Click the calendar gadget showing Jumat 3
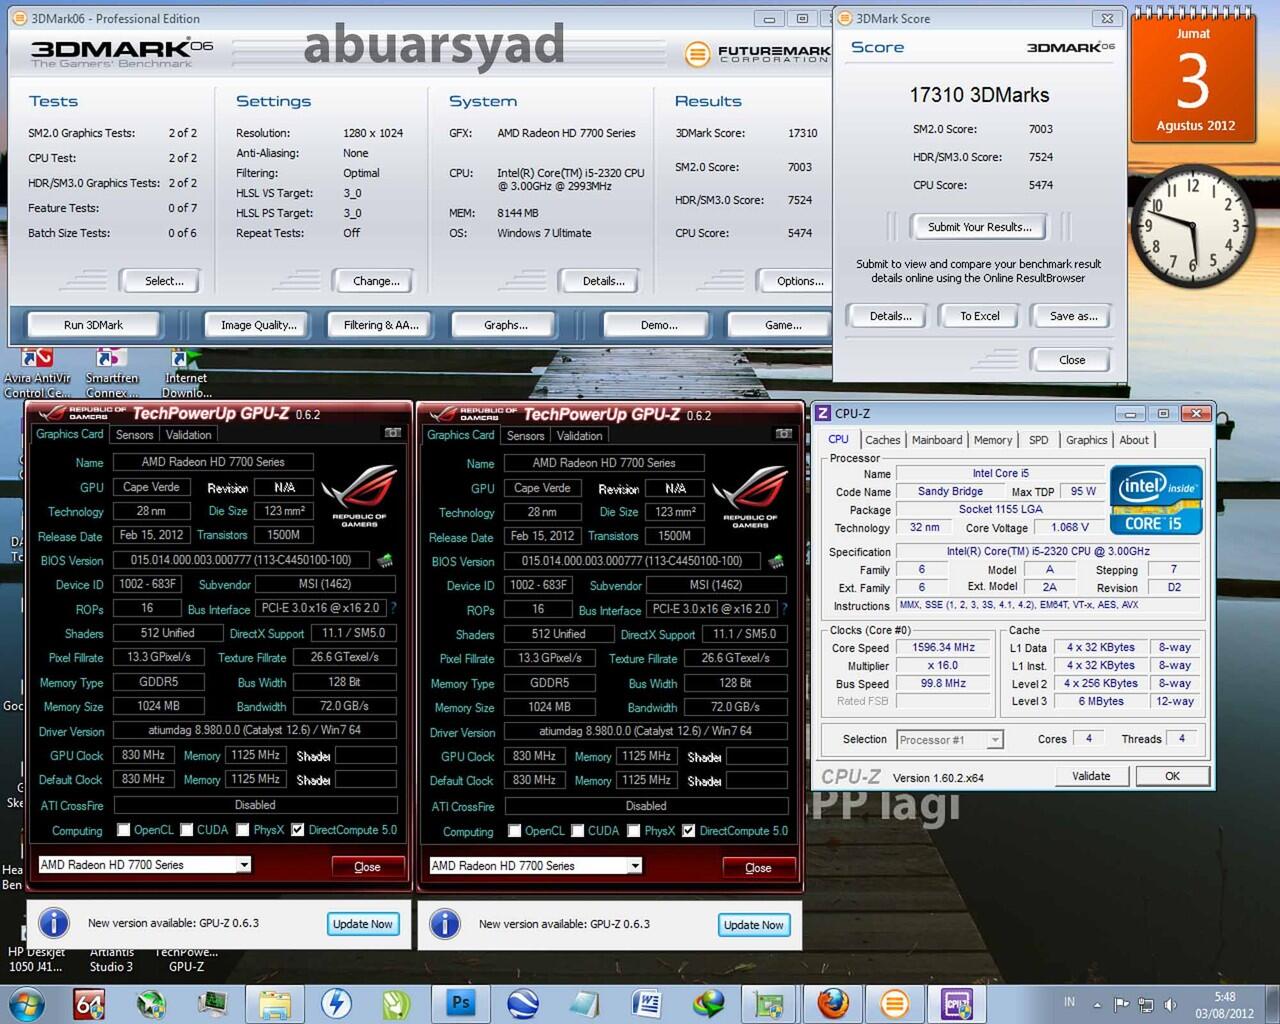Image resolution: width=1280 pixels, height=1024 pixels. (1192, 78)
